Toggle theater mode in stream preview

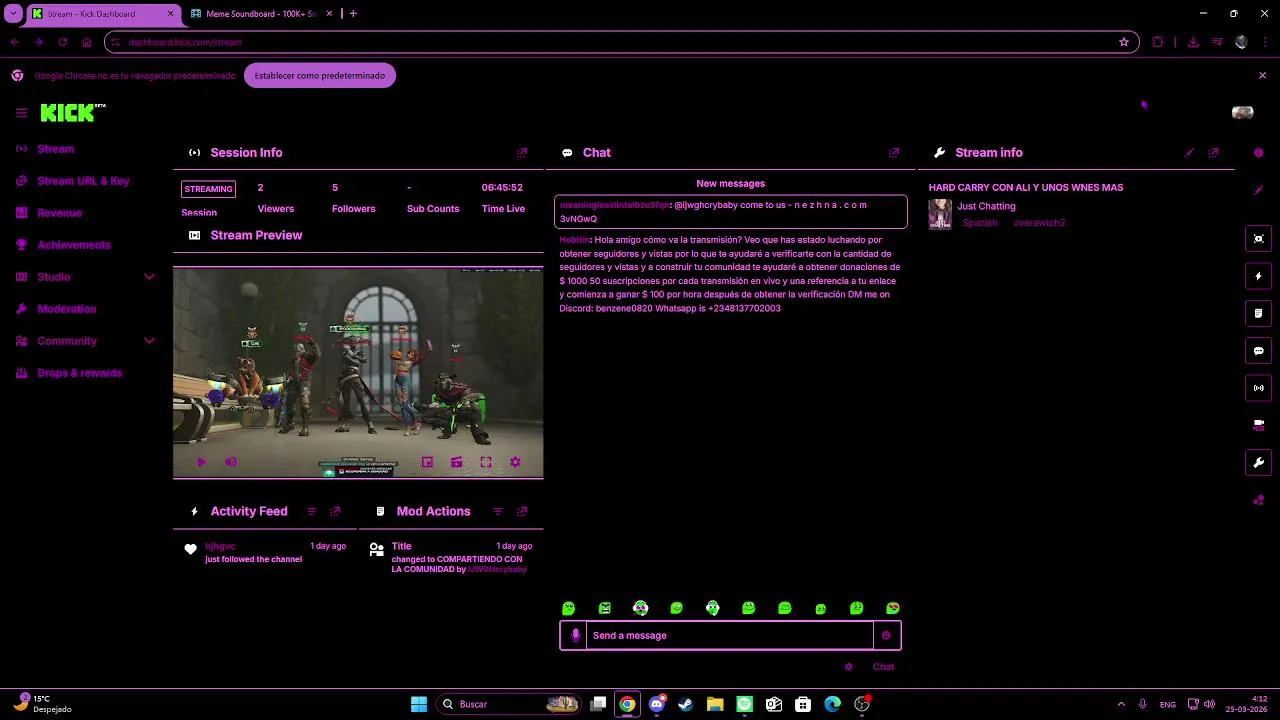tap(456, 462)
